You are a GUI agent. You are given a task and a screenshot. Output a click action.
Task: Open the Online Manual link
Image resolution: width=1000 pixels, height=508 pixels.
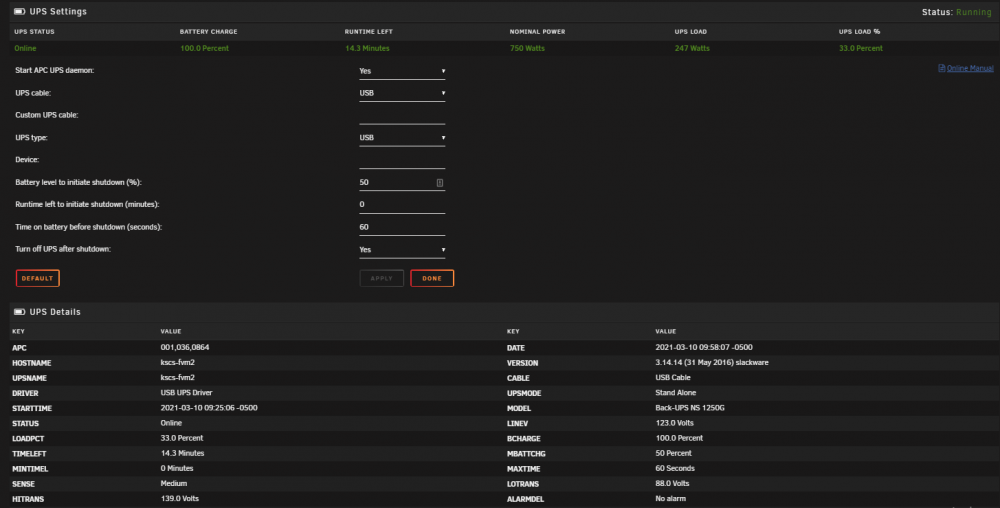[x=969, y=68]
